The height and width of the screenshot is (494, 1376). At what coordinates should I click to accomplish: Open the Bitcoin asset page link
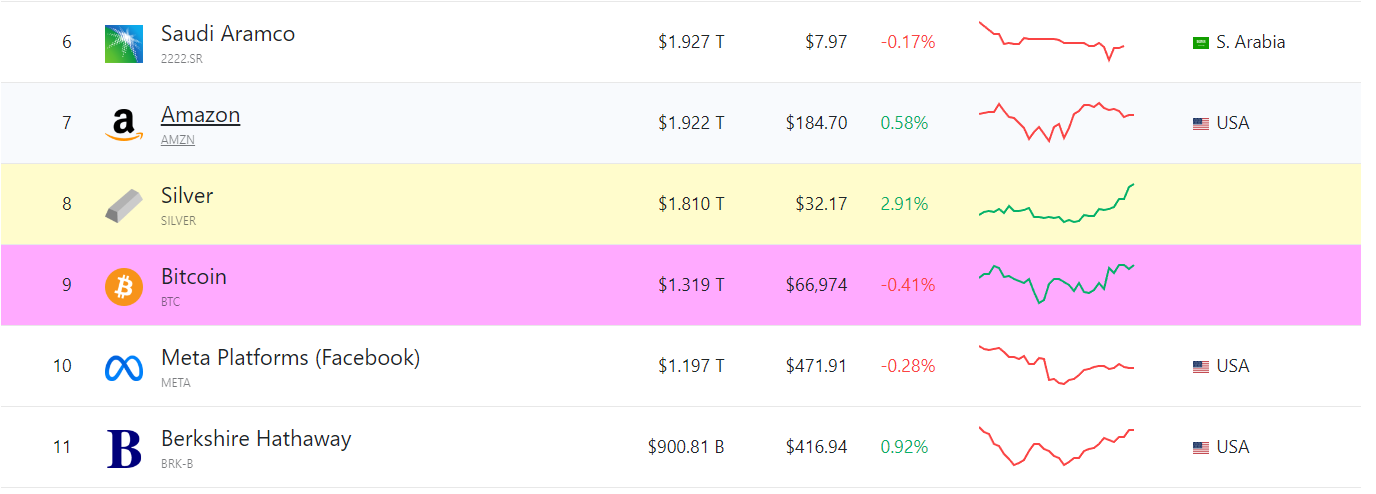pos(194,277)
